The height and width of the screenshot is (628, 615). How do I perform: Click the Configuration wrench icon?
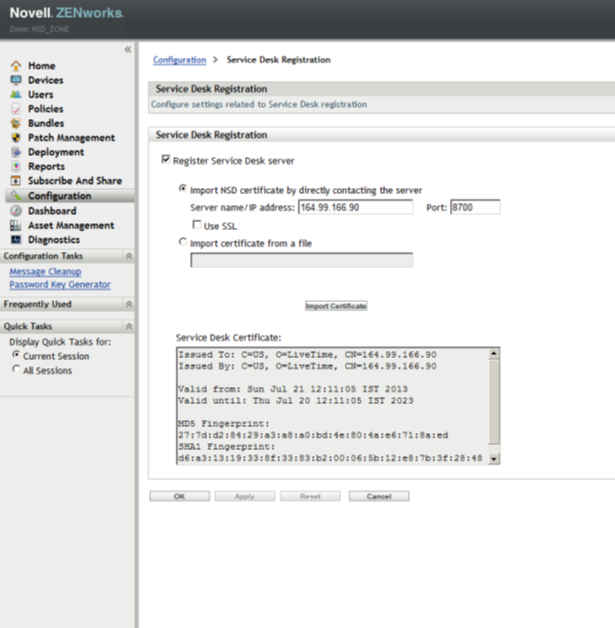[x=16, y=195]
